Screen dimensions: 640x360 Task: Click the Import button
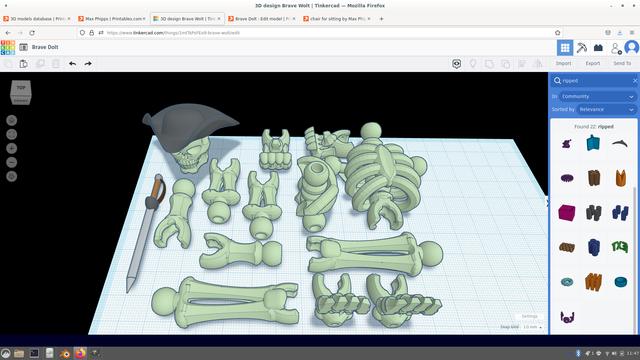coord(563,63)
